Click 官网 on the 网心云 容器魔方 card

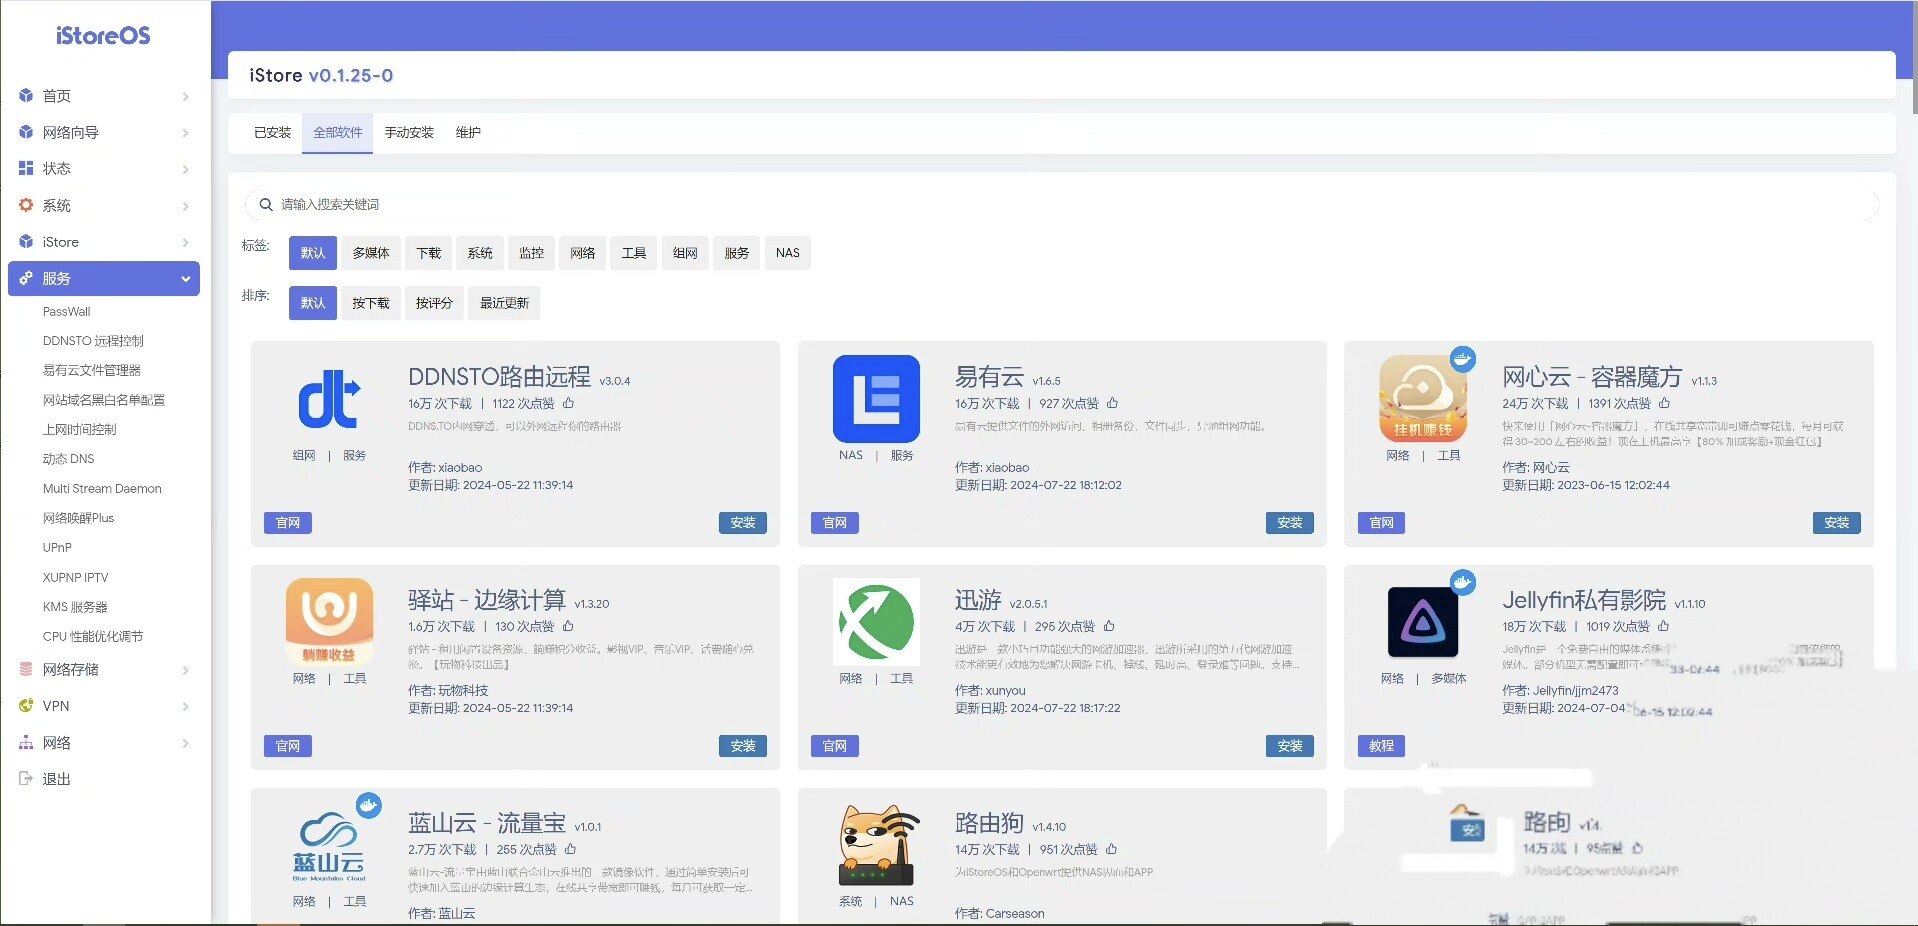point(1382,523)
